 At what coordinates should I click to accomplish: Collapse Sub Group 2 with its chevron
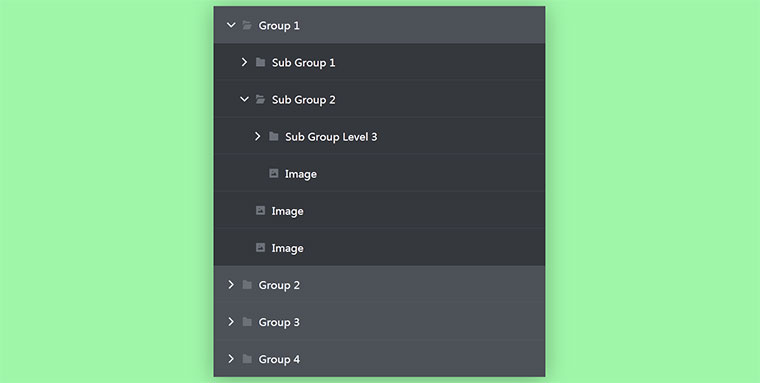[x=244, y=99]
